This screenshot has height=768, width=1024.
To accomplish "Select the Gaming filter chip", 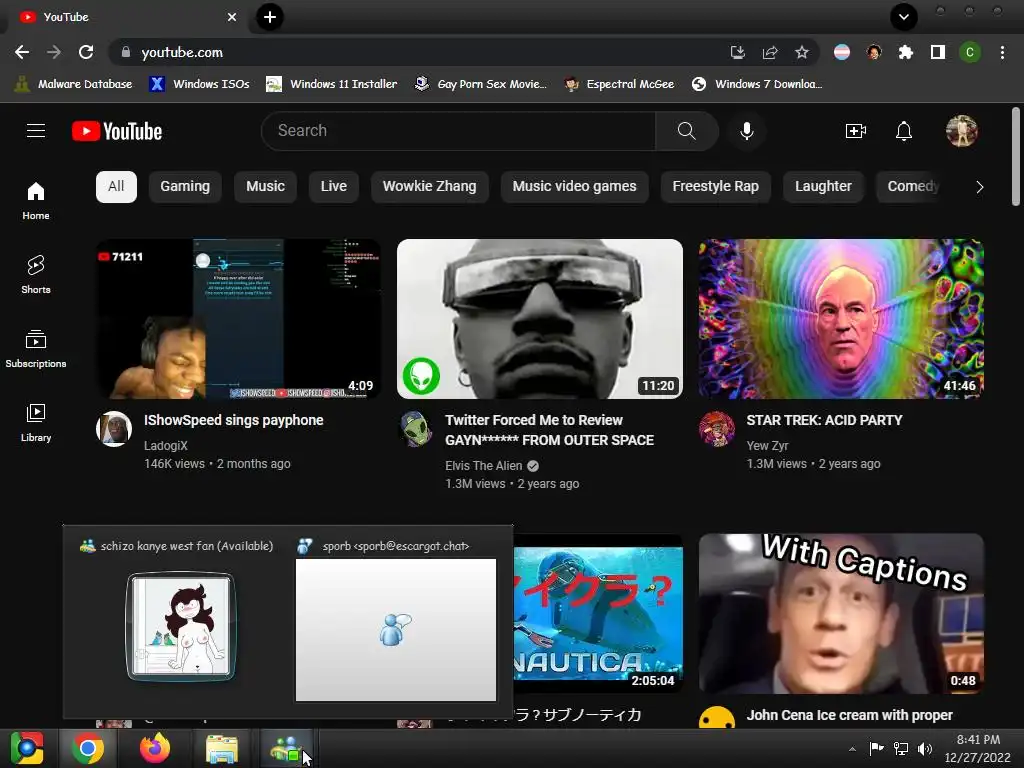I will tap(185, 187).
